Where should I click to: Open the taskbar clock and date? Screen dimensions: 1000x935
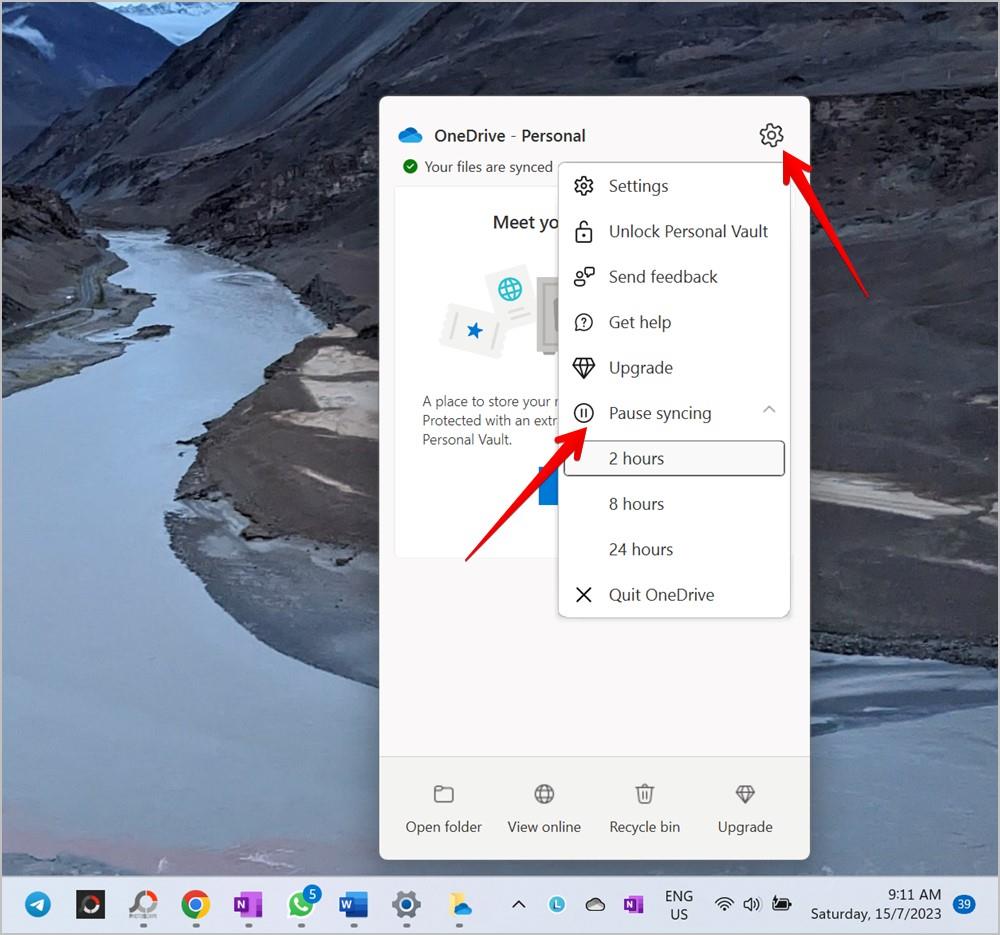click(x=876, y=904)
